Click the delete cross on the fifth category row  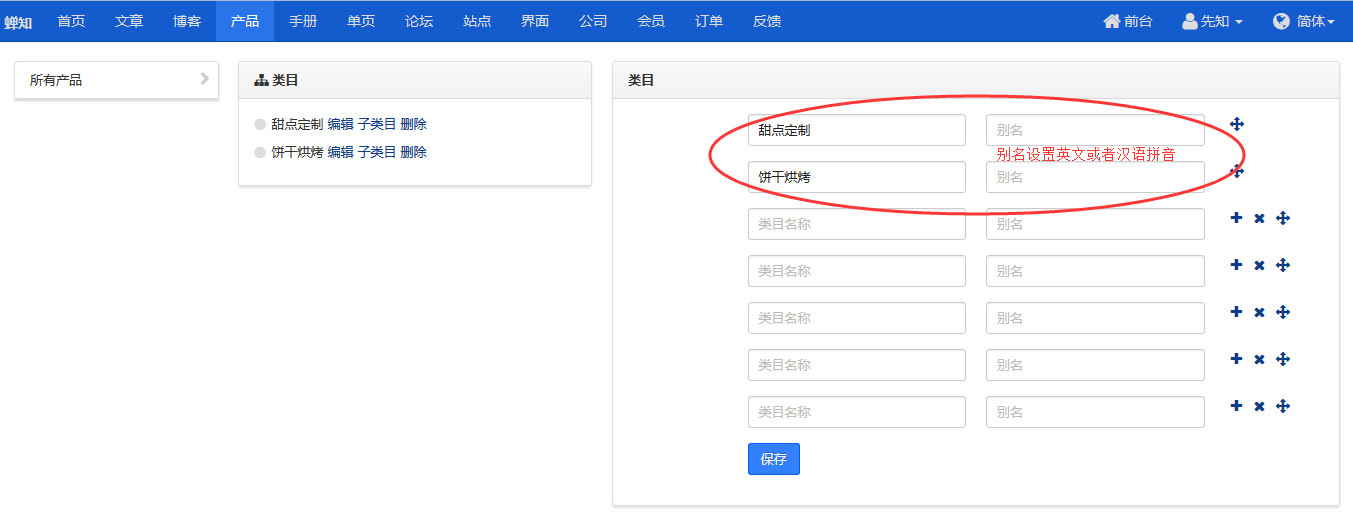(x=1259, y=312)
